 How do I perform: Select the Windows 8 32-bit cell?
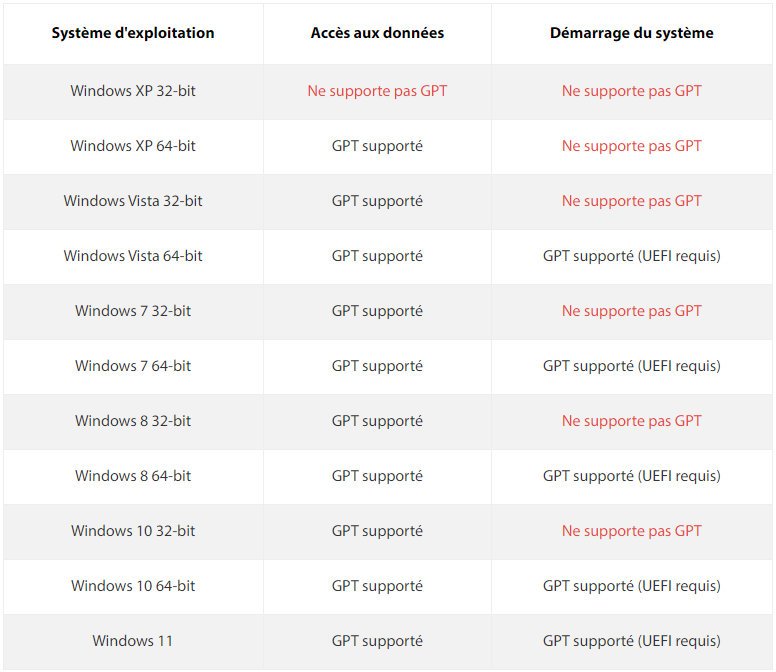(x=133, y=421)
